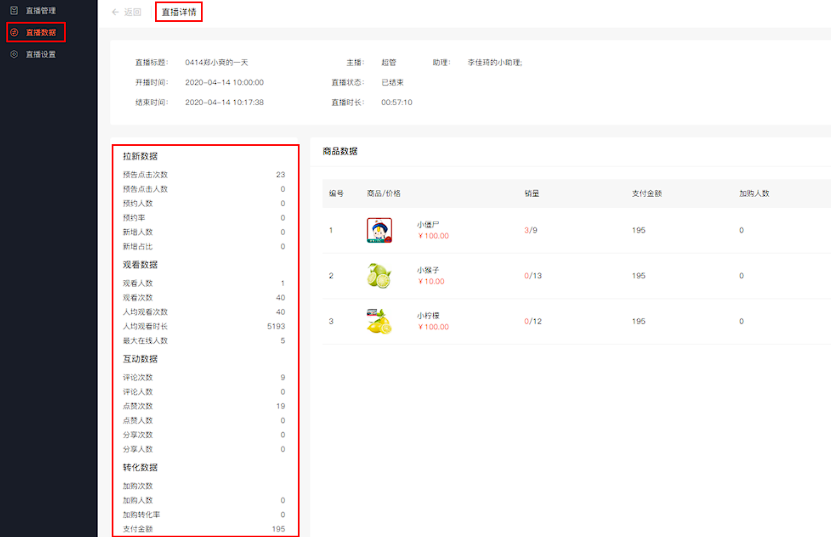Click live title 0414郑小爽的一天
The width and height of the screenshot is (831, 537).
coord(217,63)
